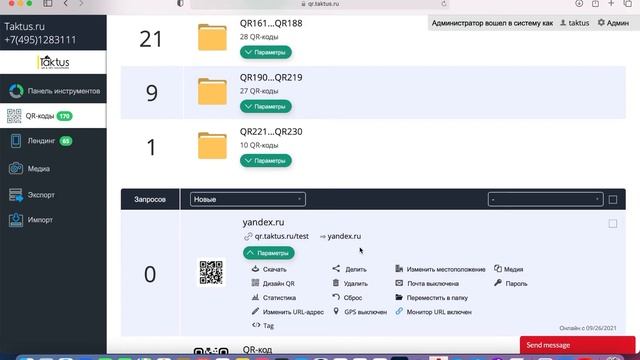Click the Send message chat button
640x360 pixels.
click(578, 345)
